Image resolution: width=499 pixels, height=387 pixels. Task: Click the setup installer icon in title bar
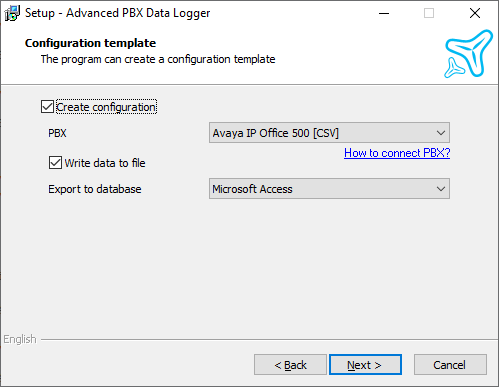[12, 13]
